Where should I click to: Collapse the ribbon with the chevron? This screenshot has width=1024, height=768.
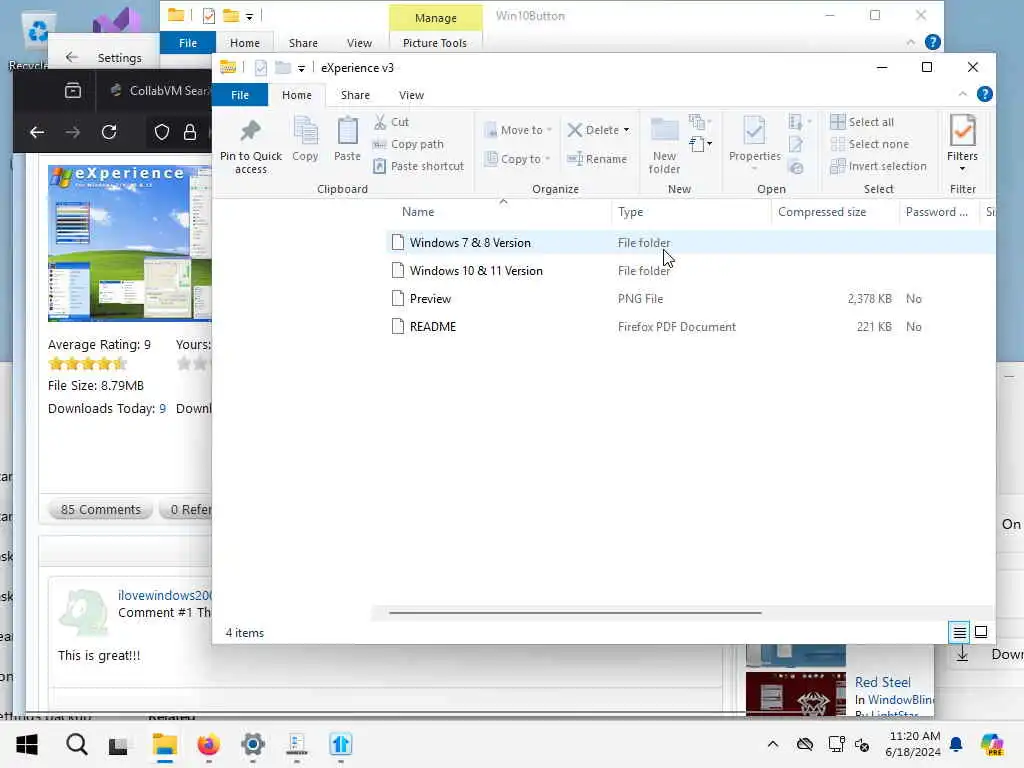pos(963,95)
